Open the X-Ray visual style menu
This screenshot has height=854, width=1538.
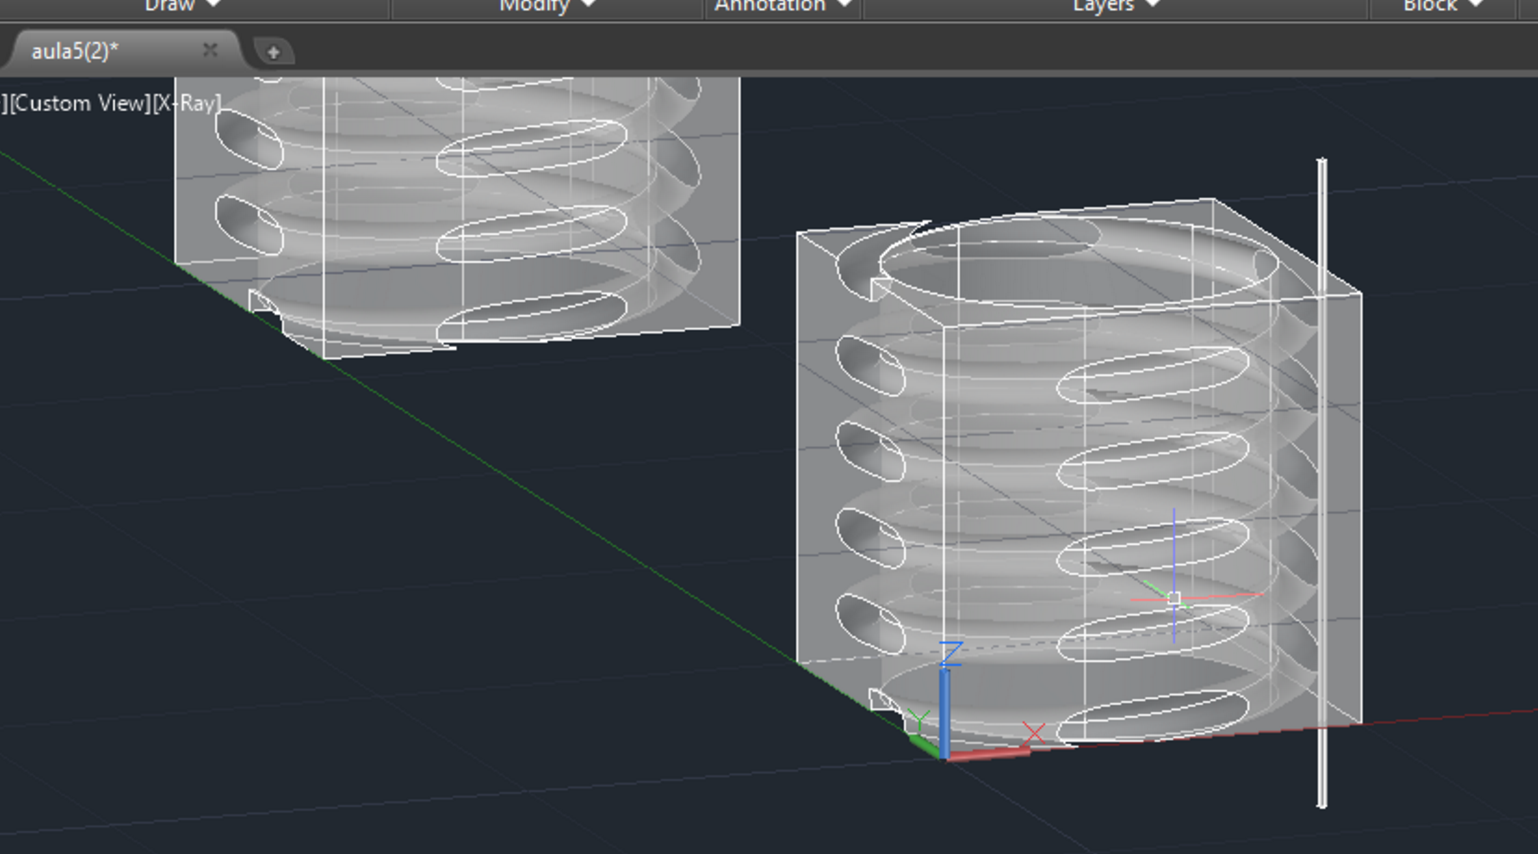pos(187,103)
